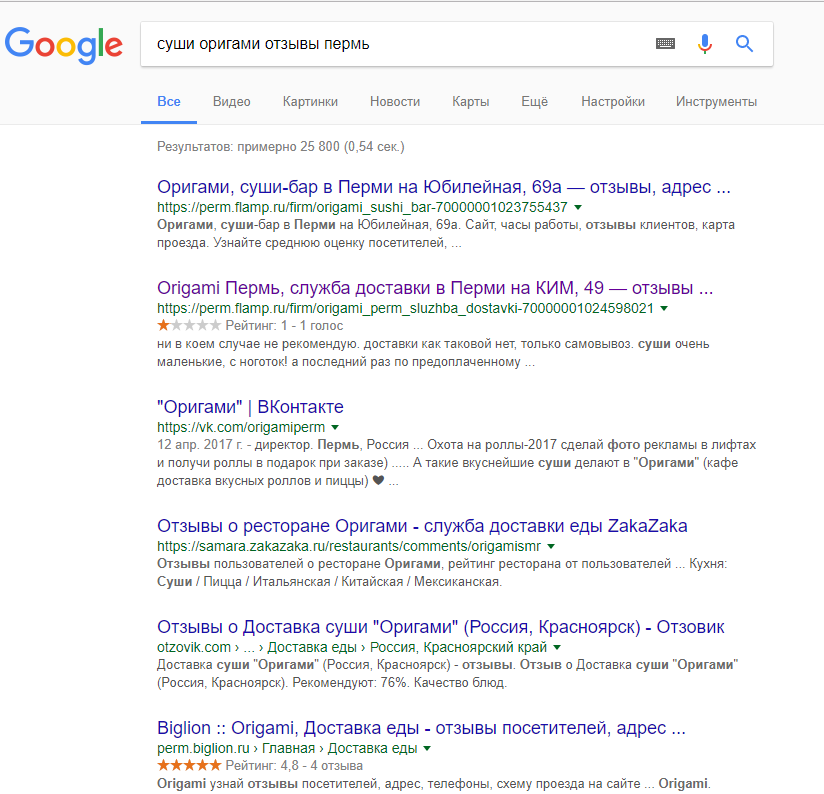Image resolution: width=824 pixels, height=794 pixels.
Task: Open the Biglion Origami Доставка еды result
Action: [421, 728]
